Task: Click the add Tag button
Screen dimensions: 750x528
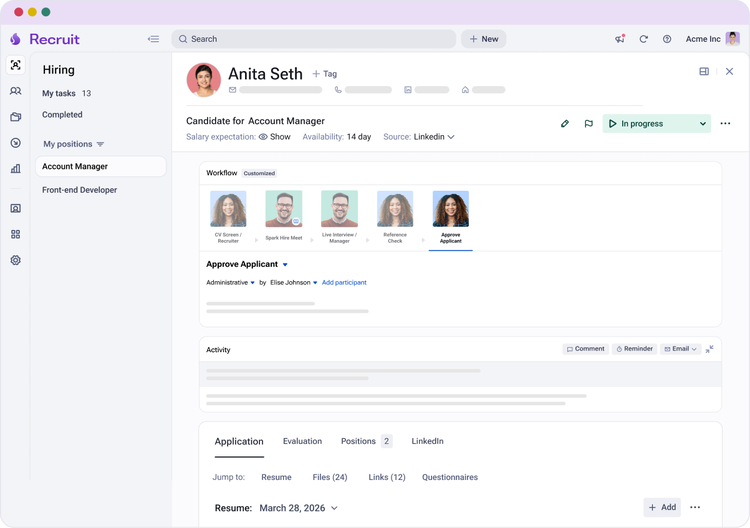Action: click(325, 74)
